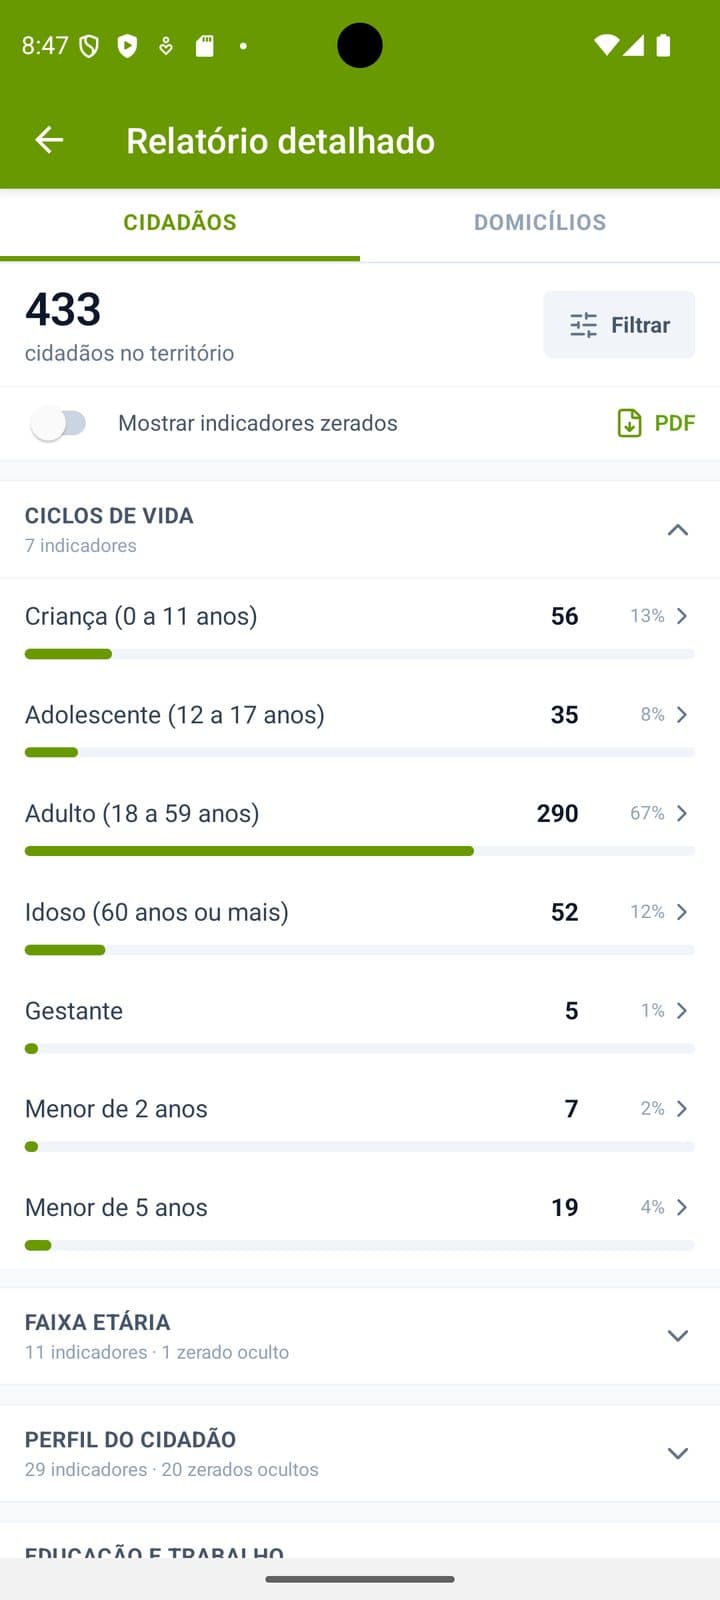This screenshot has width=720, height=1600.
Task: Expand the Perfil do Cidadão section
Action: coord(677,1453)
